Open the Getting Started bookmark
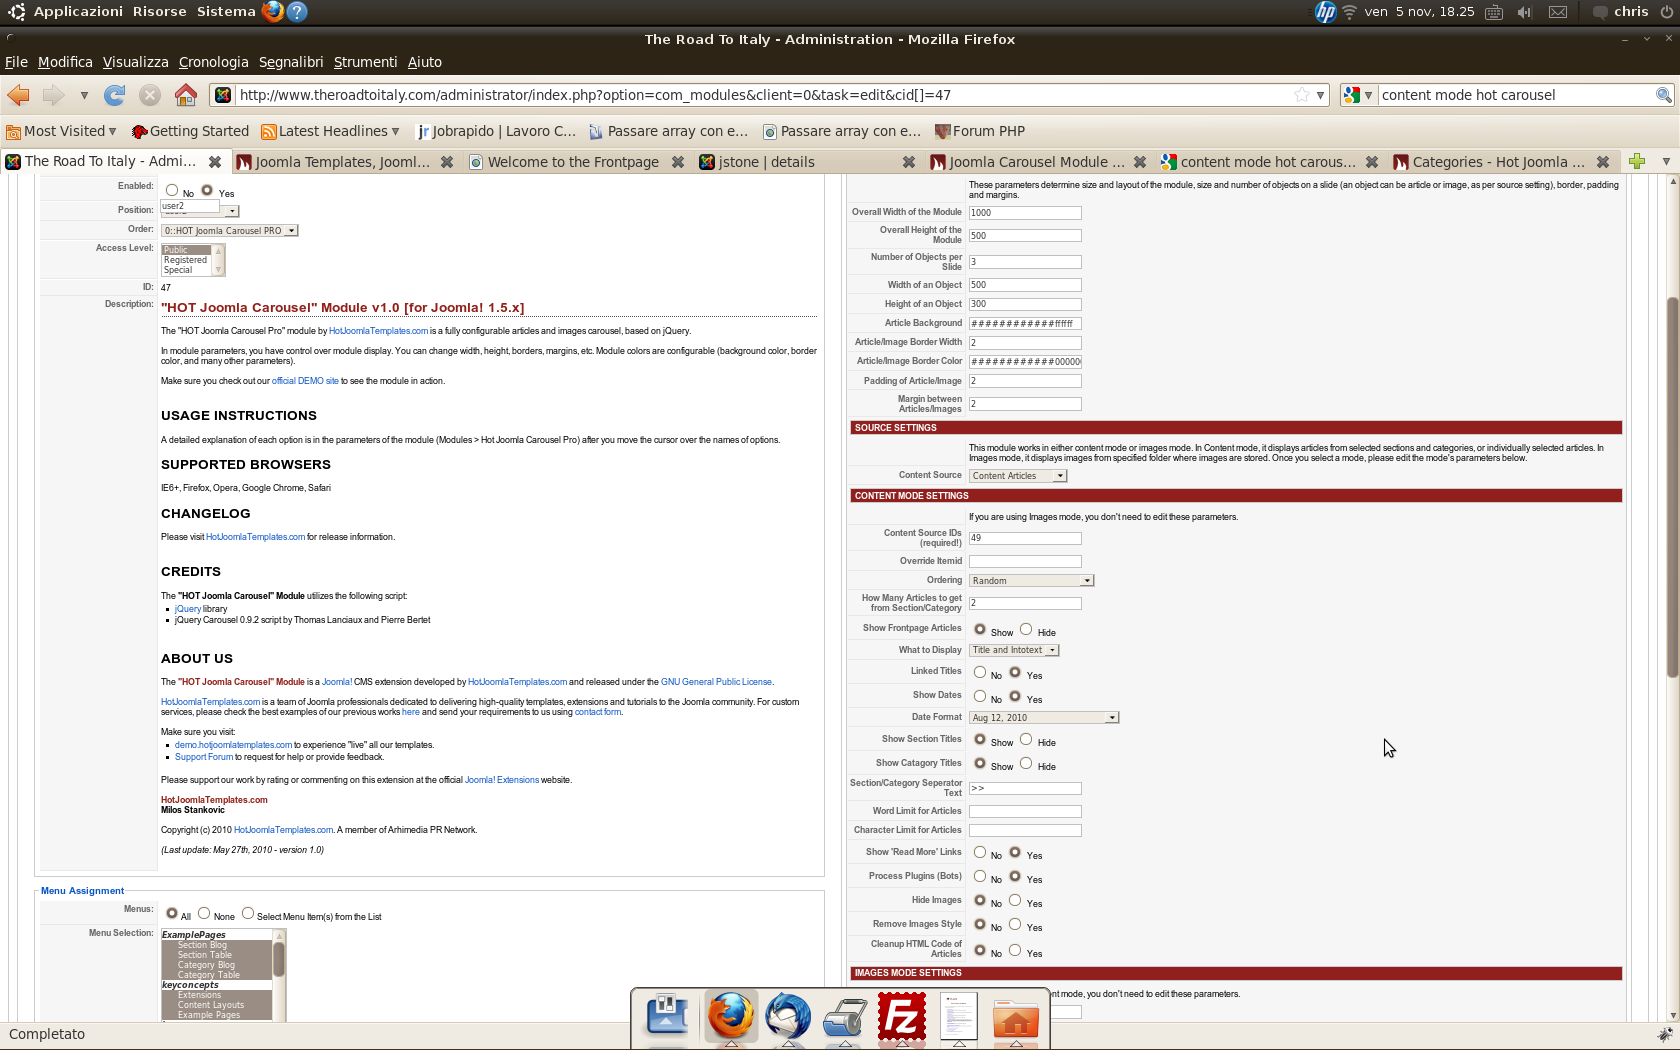The image size is (1680, 1050). tap(191, 131)
